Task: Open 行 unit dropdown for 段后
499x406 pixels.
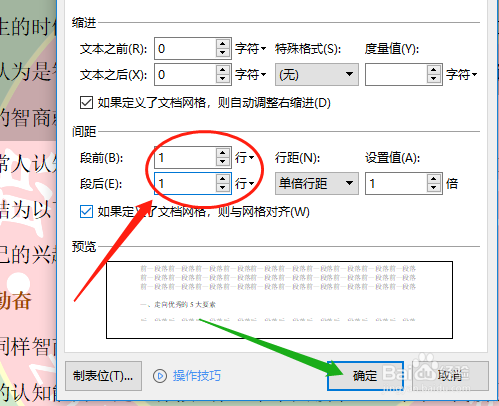Action: click(x=245, y=183)
